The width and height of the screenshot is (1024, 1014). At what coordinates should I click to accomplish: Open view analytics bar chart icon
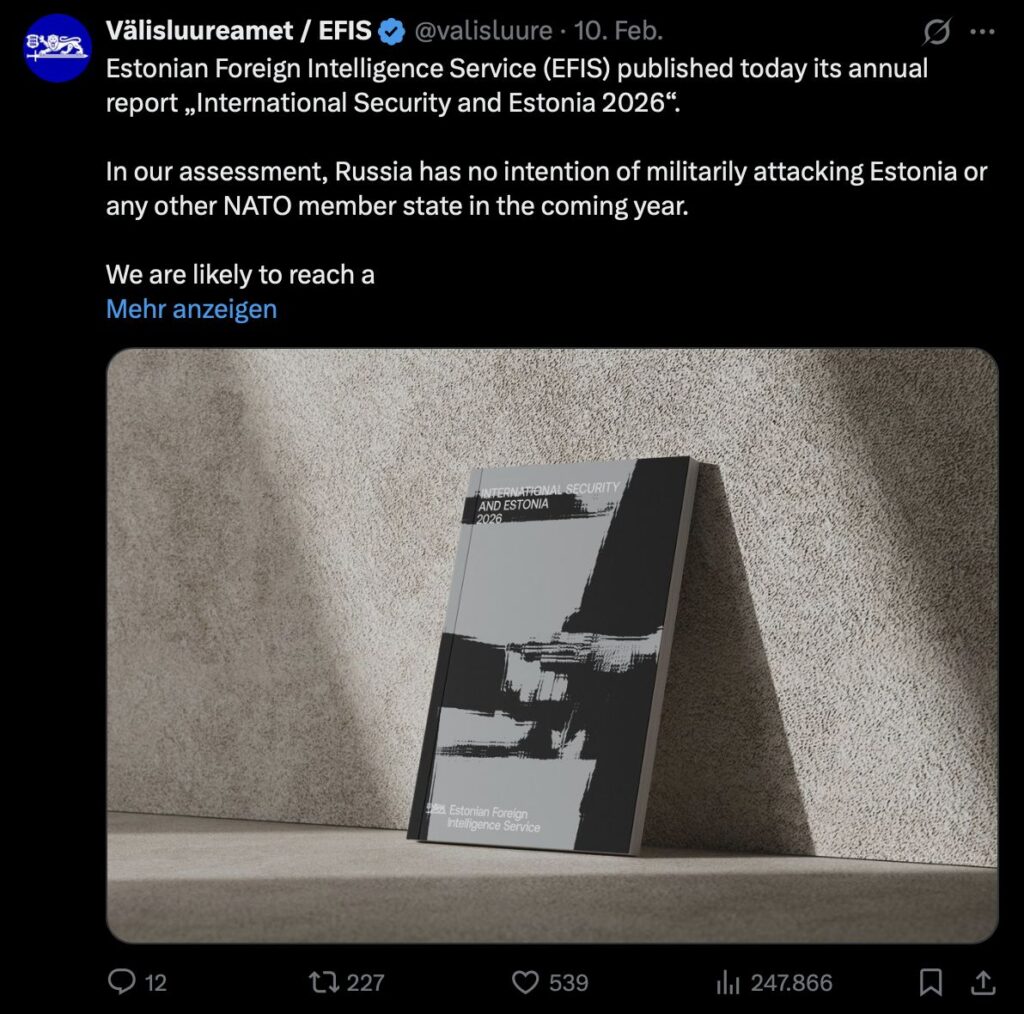pyautogui.click(x=728, y=982)
